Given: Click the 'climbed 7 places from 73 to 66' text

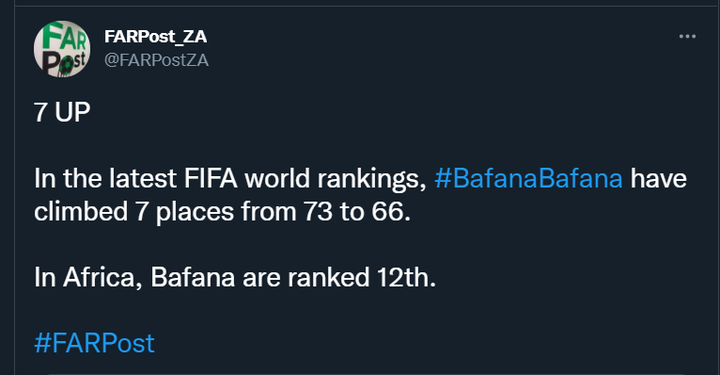Looking at the screenshot, I should pos(222,212).
